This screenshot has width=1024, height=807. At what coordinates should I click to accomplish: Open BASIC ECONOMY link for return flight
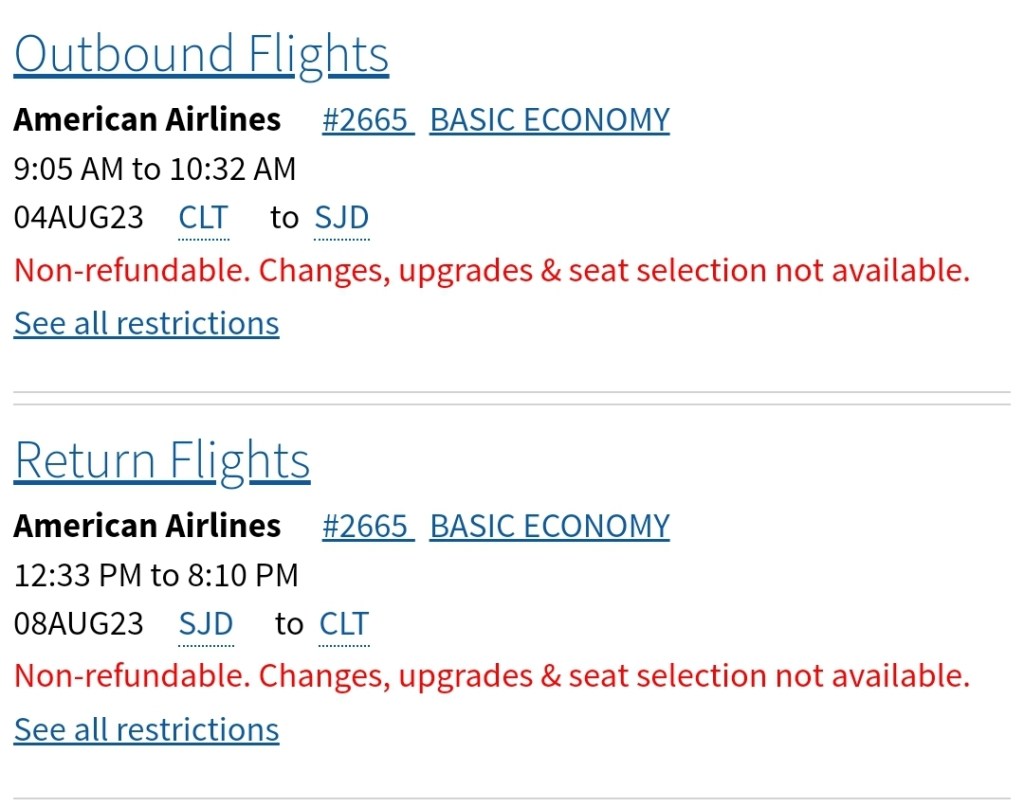pos(549,526)
